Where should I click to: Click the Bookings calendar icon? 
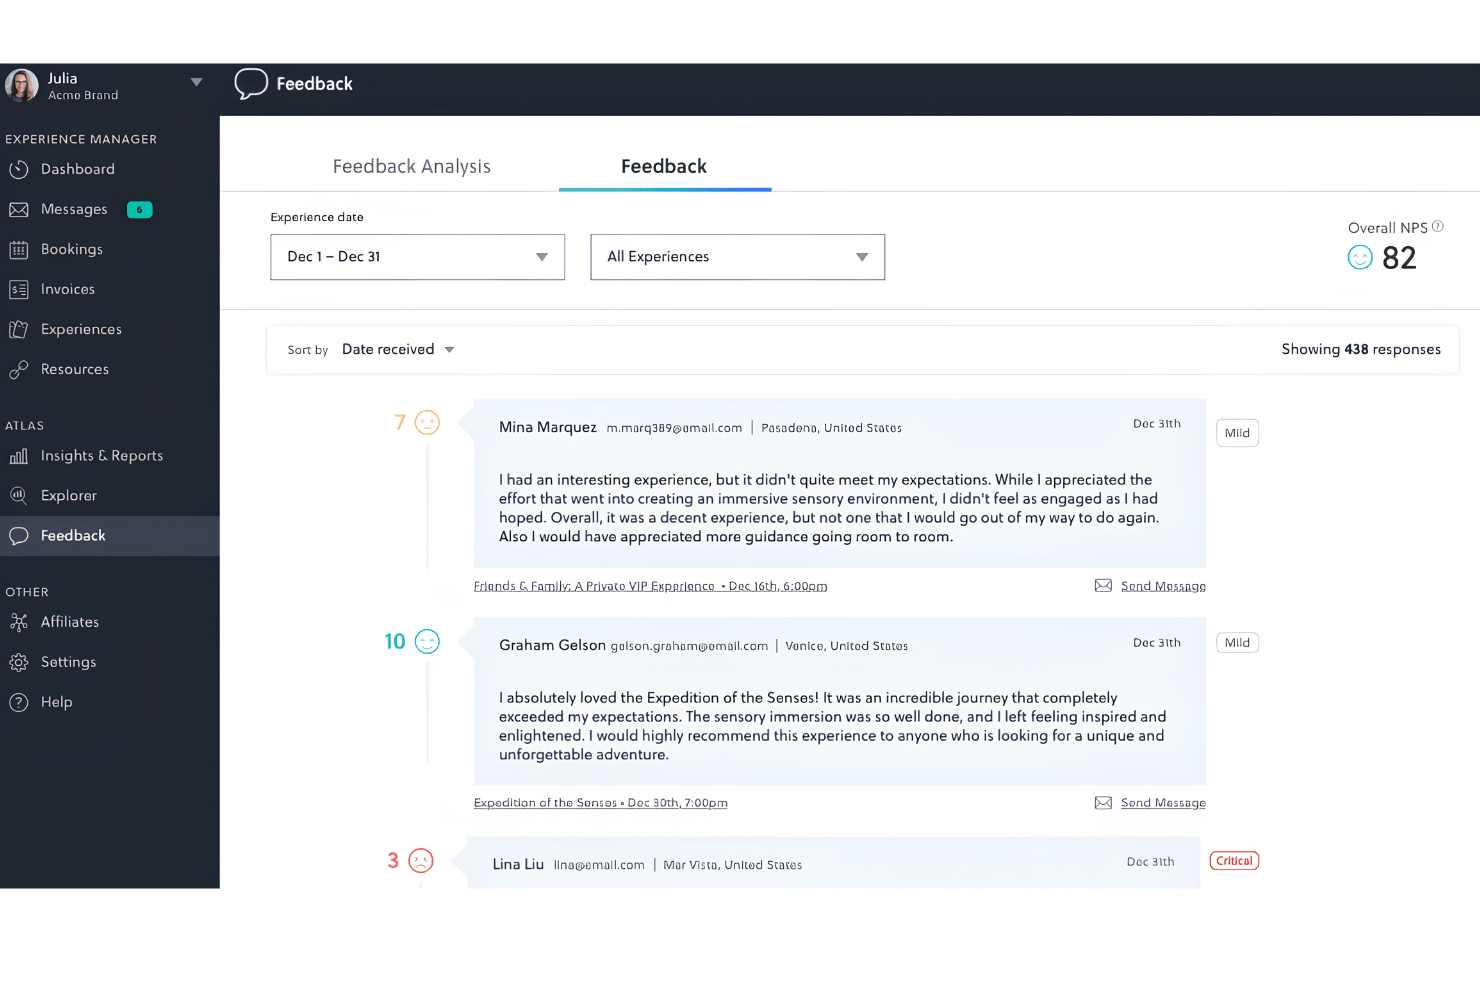tap(19, 250)
